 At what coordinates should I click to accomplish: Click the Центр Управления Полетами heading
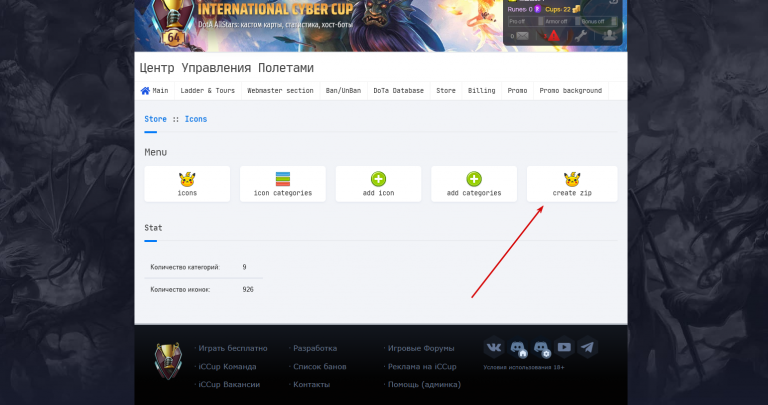pos(226,68)
